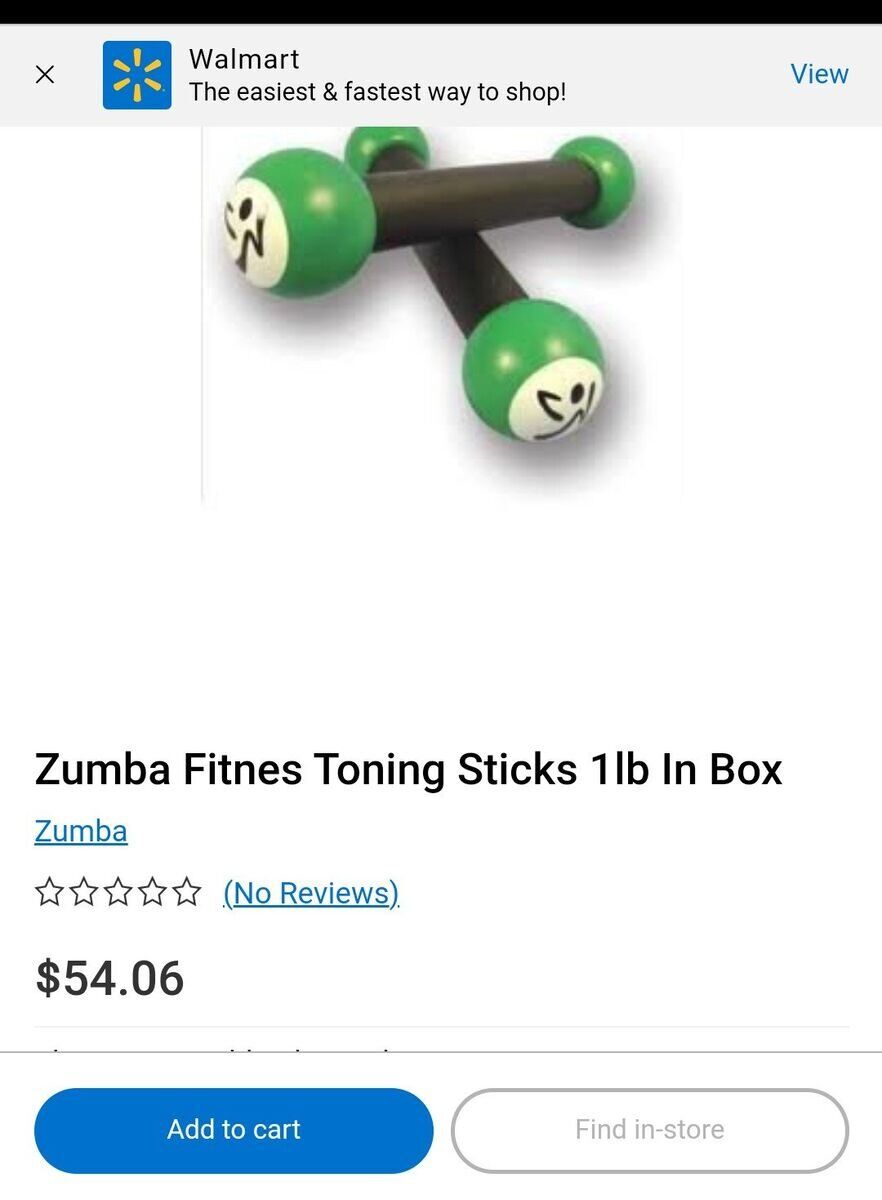Choose the Find in-store button
This screenshot has height=1200, width=882.
pos(650,1130)
